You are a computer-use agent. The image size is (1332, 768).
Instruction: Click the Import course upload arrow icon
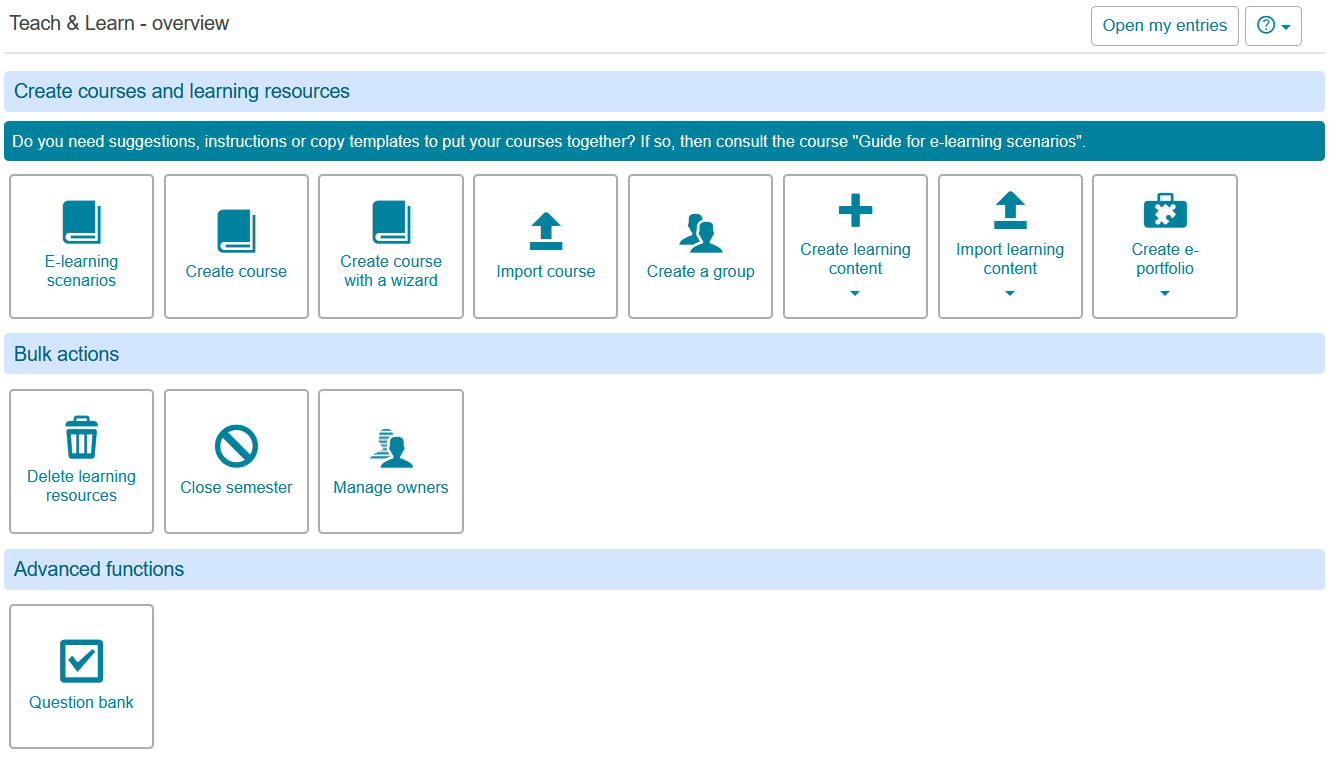coord(545,231)
